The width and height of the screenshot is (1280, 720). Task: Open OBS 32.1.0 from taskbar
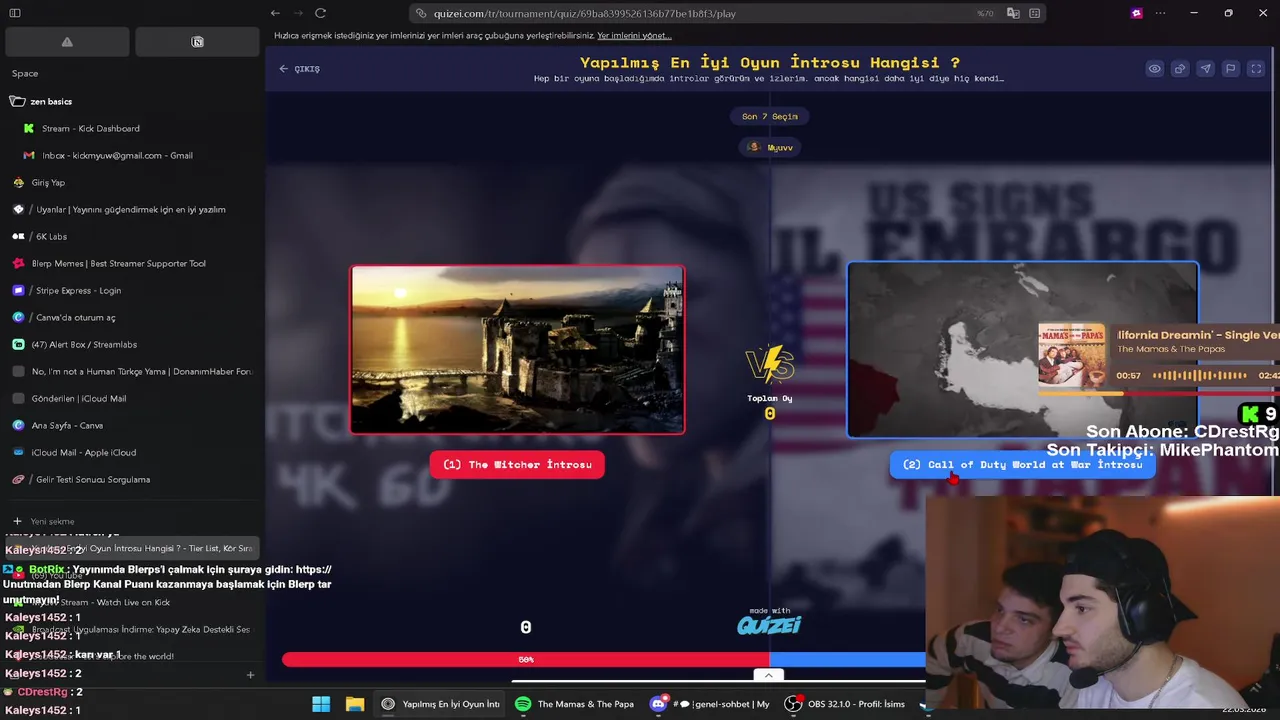pos(845,704)
